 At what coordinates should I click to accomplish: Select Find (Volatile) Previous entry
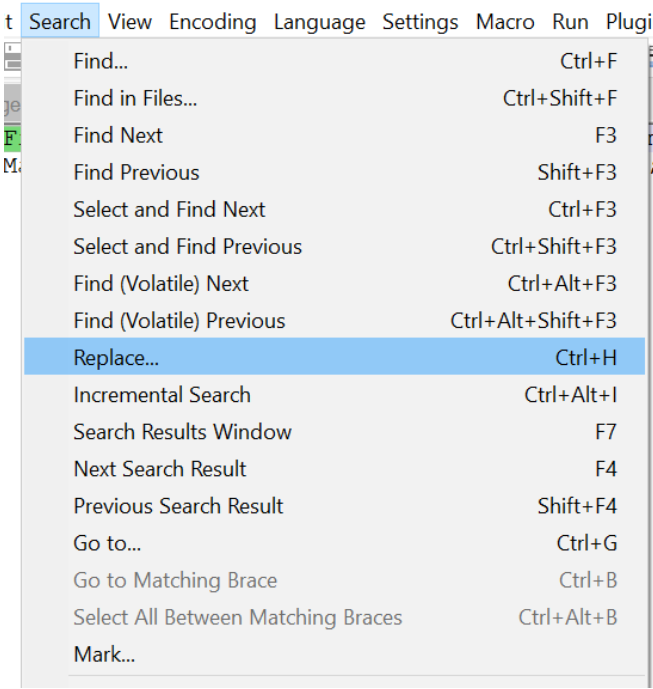click(334, 320)
